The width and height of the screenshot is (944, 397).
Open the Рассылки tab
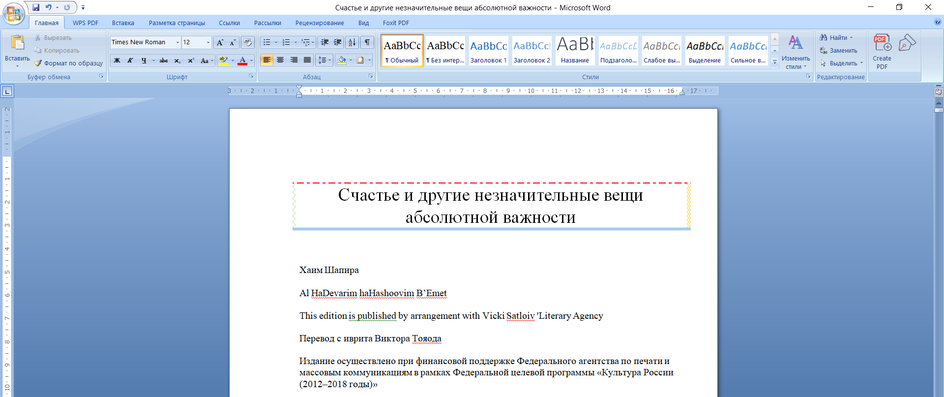click(267, 23)
